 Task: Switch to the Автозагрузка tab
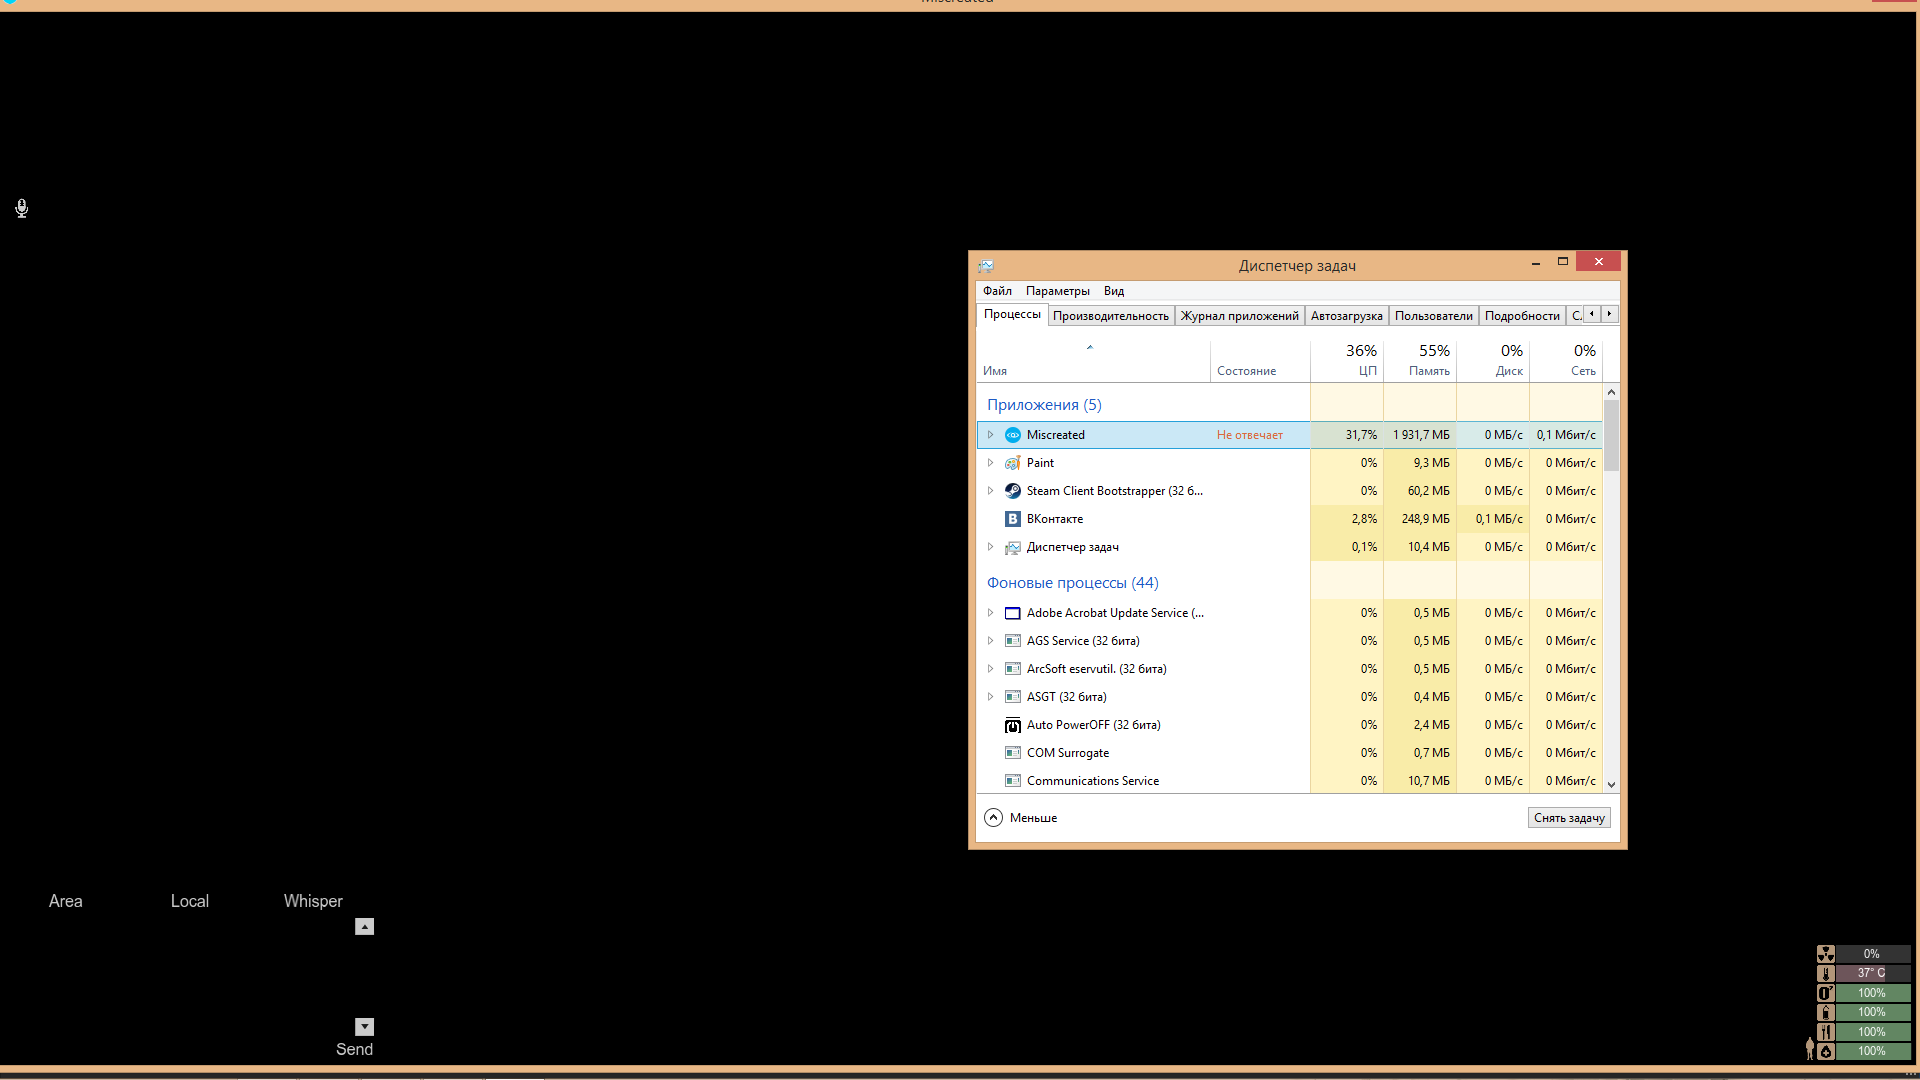pos(1346,316)
